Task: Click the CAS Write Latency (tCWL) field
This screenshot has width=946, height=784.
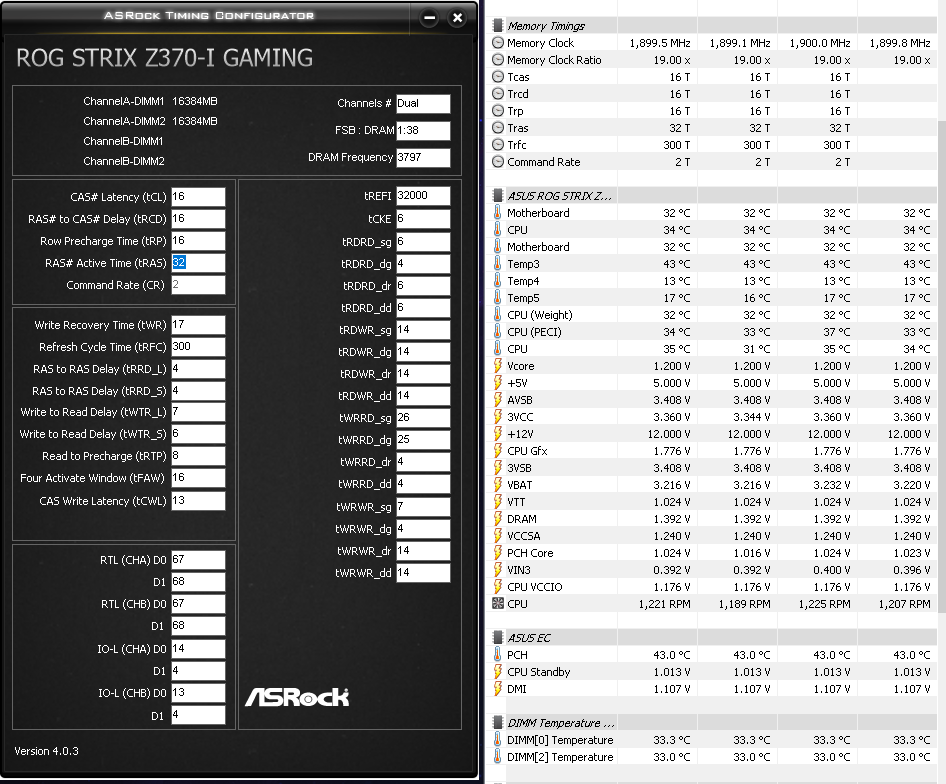Action: 198,500
